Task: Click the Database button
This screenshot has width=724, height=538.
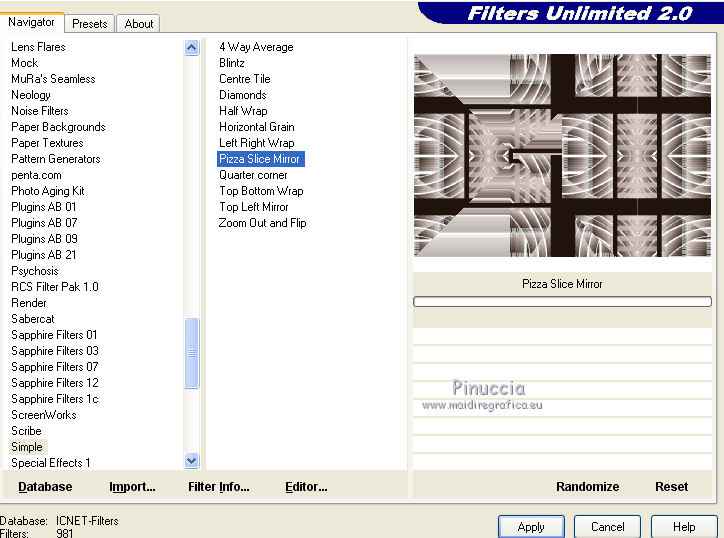Action: tap(45, 487)
